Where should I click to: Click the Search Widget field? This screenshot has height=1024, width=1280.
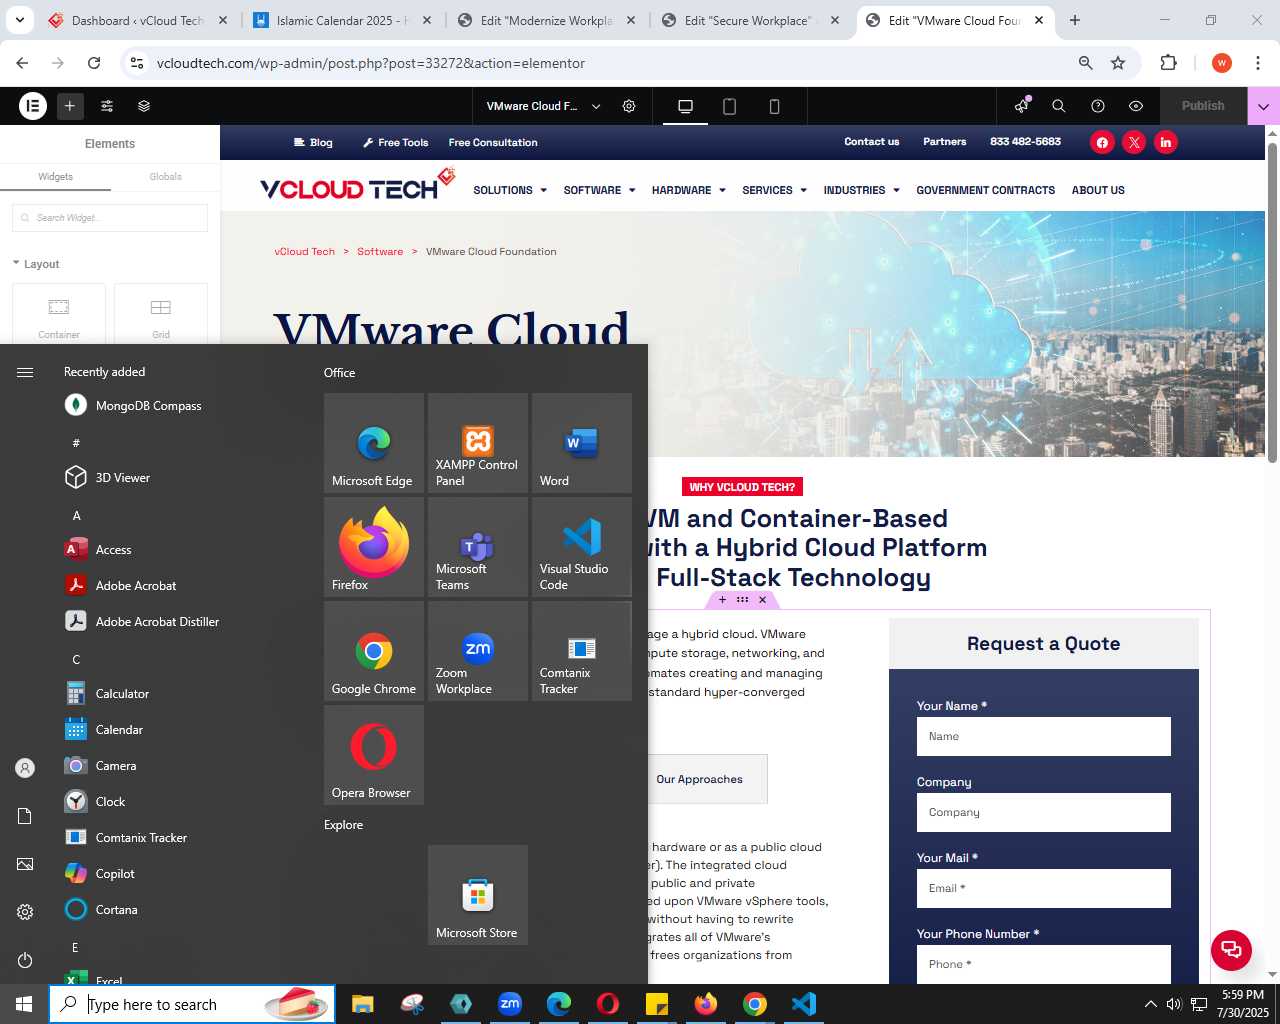[110, 218]
